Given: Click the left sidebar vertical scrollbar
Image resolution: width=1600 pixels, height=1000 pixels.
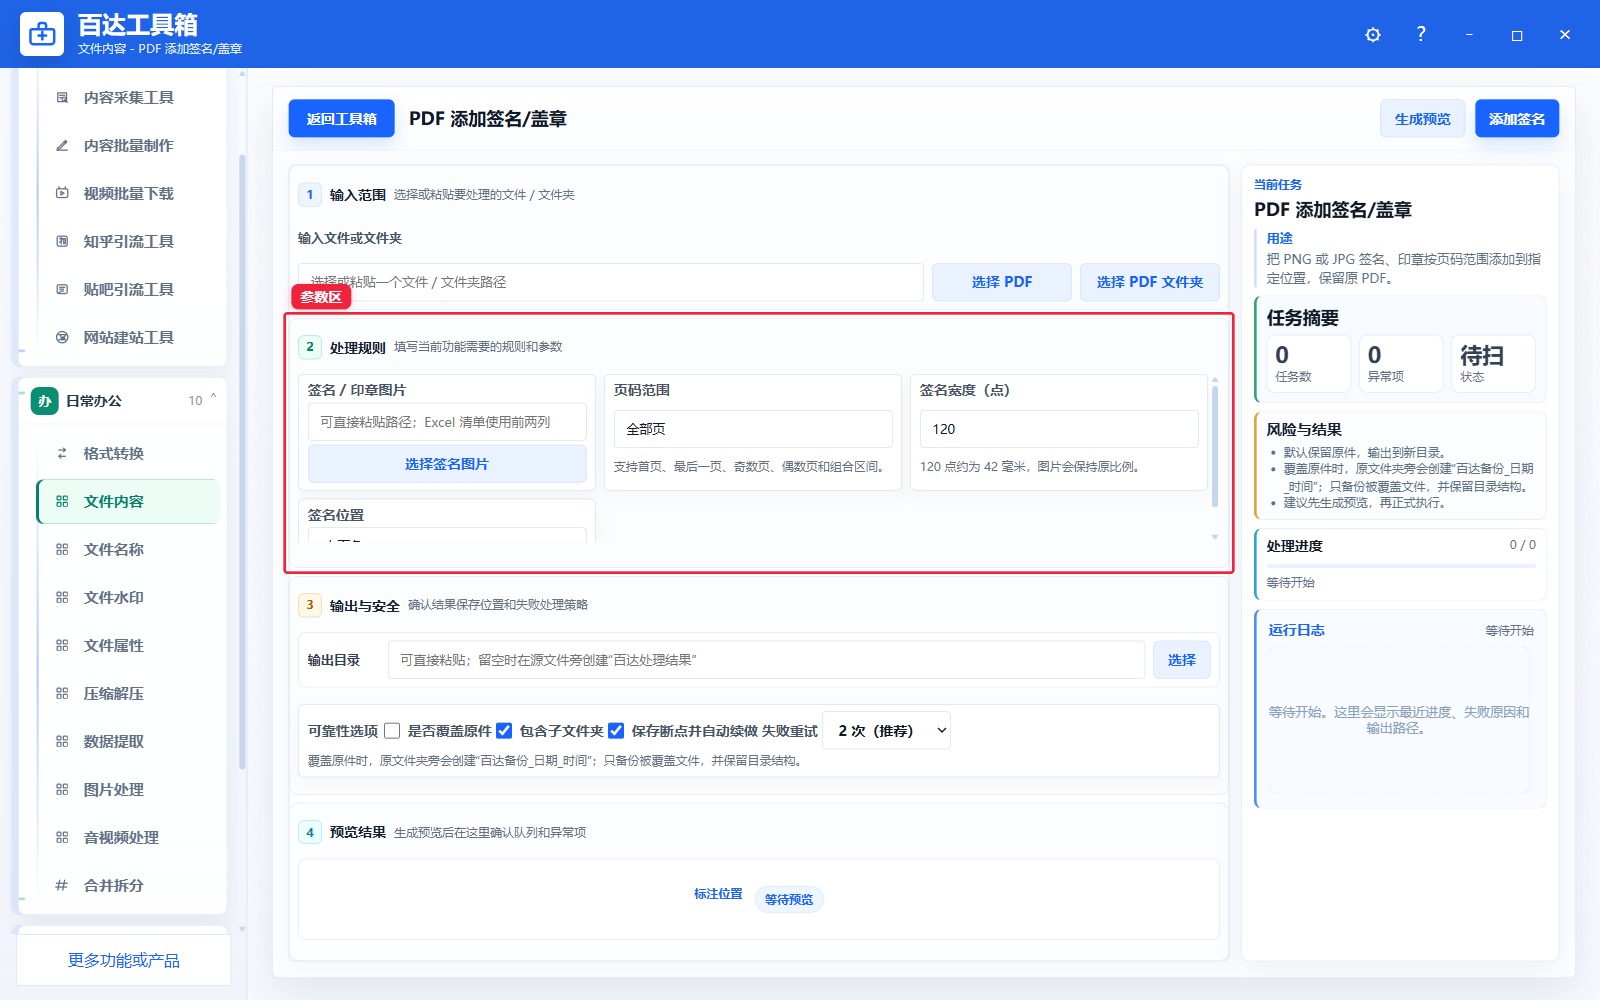Looking at the screenshot, I should point(242,461).
